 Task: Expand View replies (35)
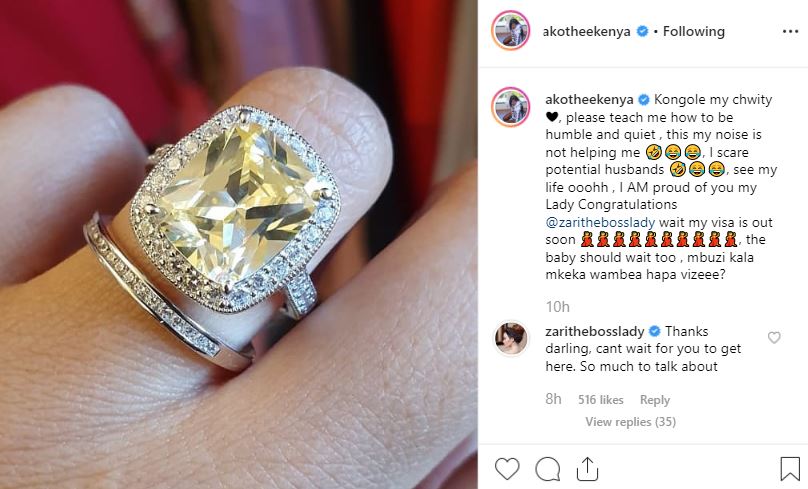tap(630, 421)
